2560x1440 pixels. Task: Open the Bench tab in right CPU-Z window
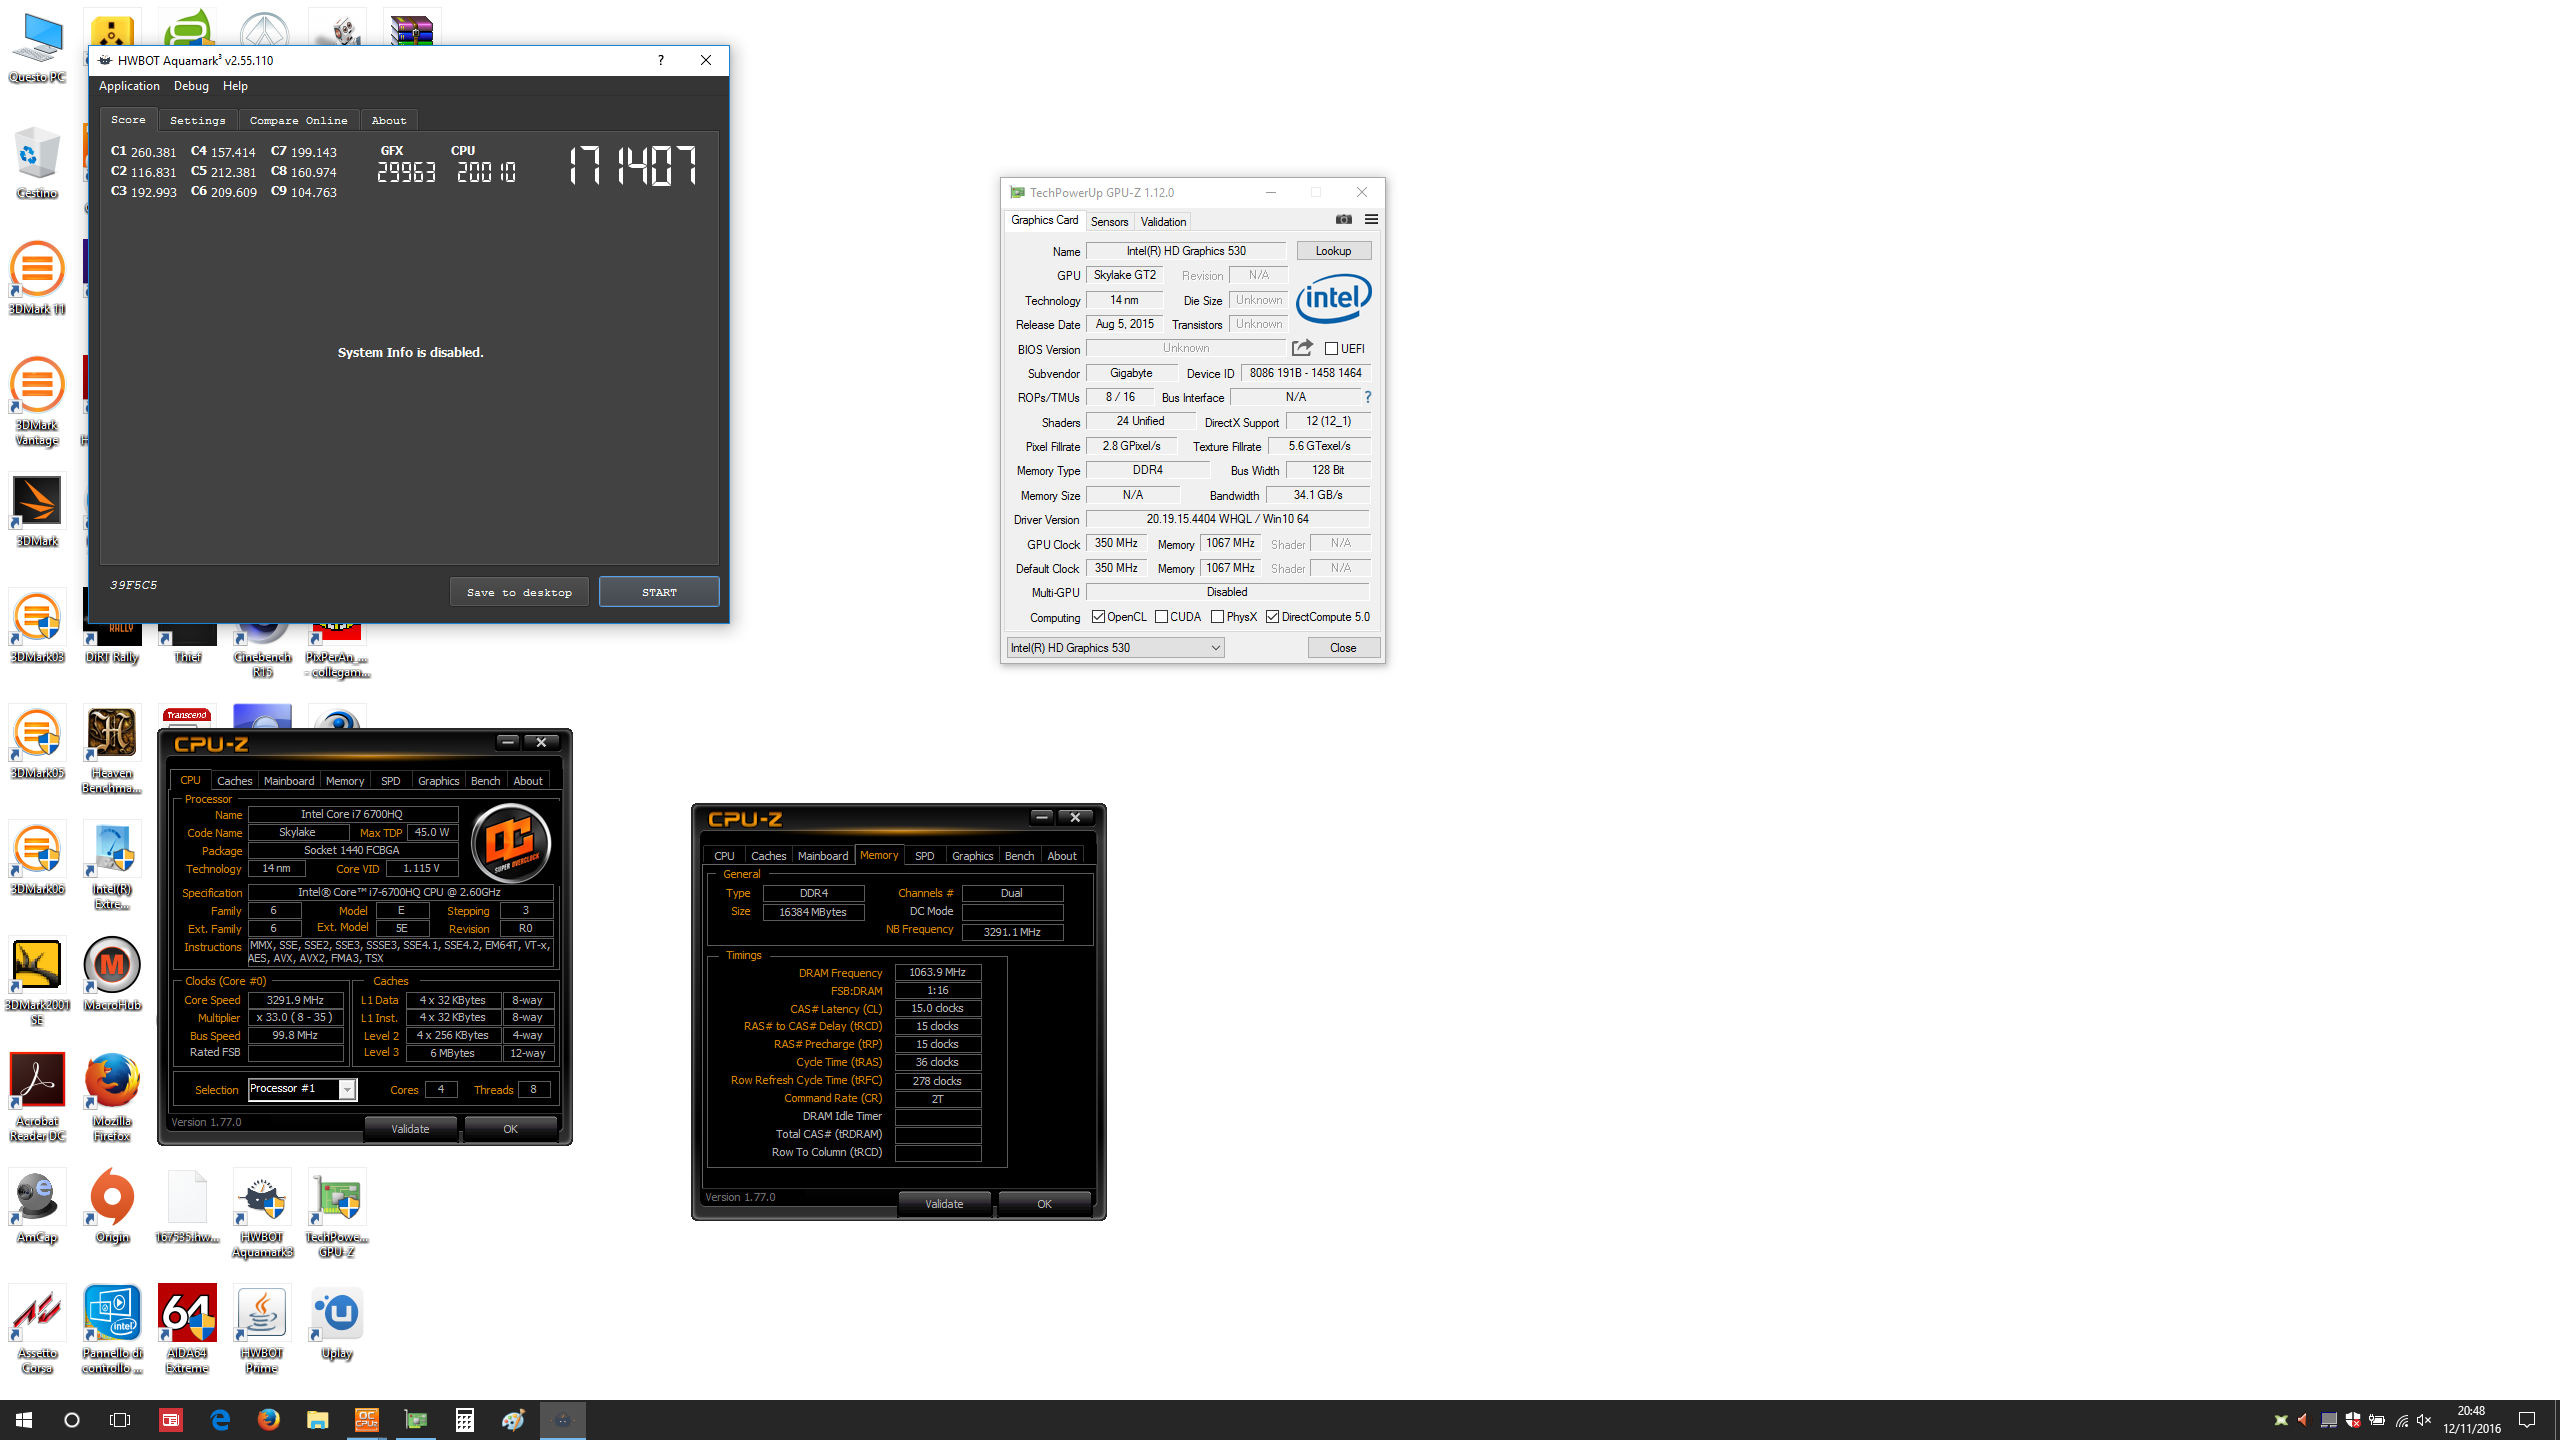pos(1019,856)
